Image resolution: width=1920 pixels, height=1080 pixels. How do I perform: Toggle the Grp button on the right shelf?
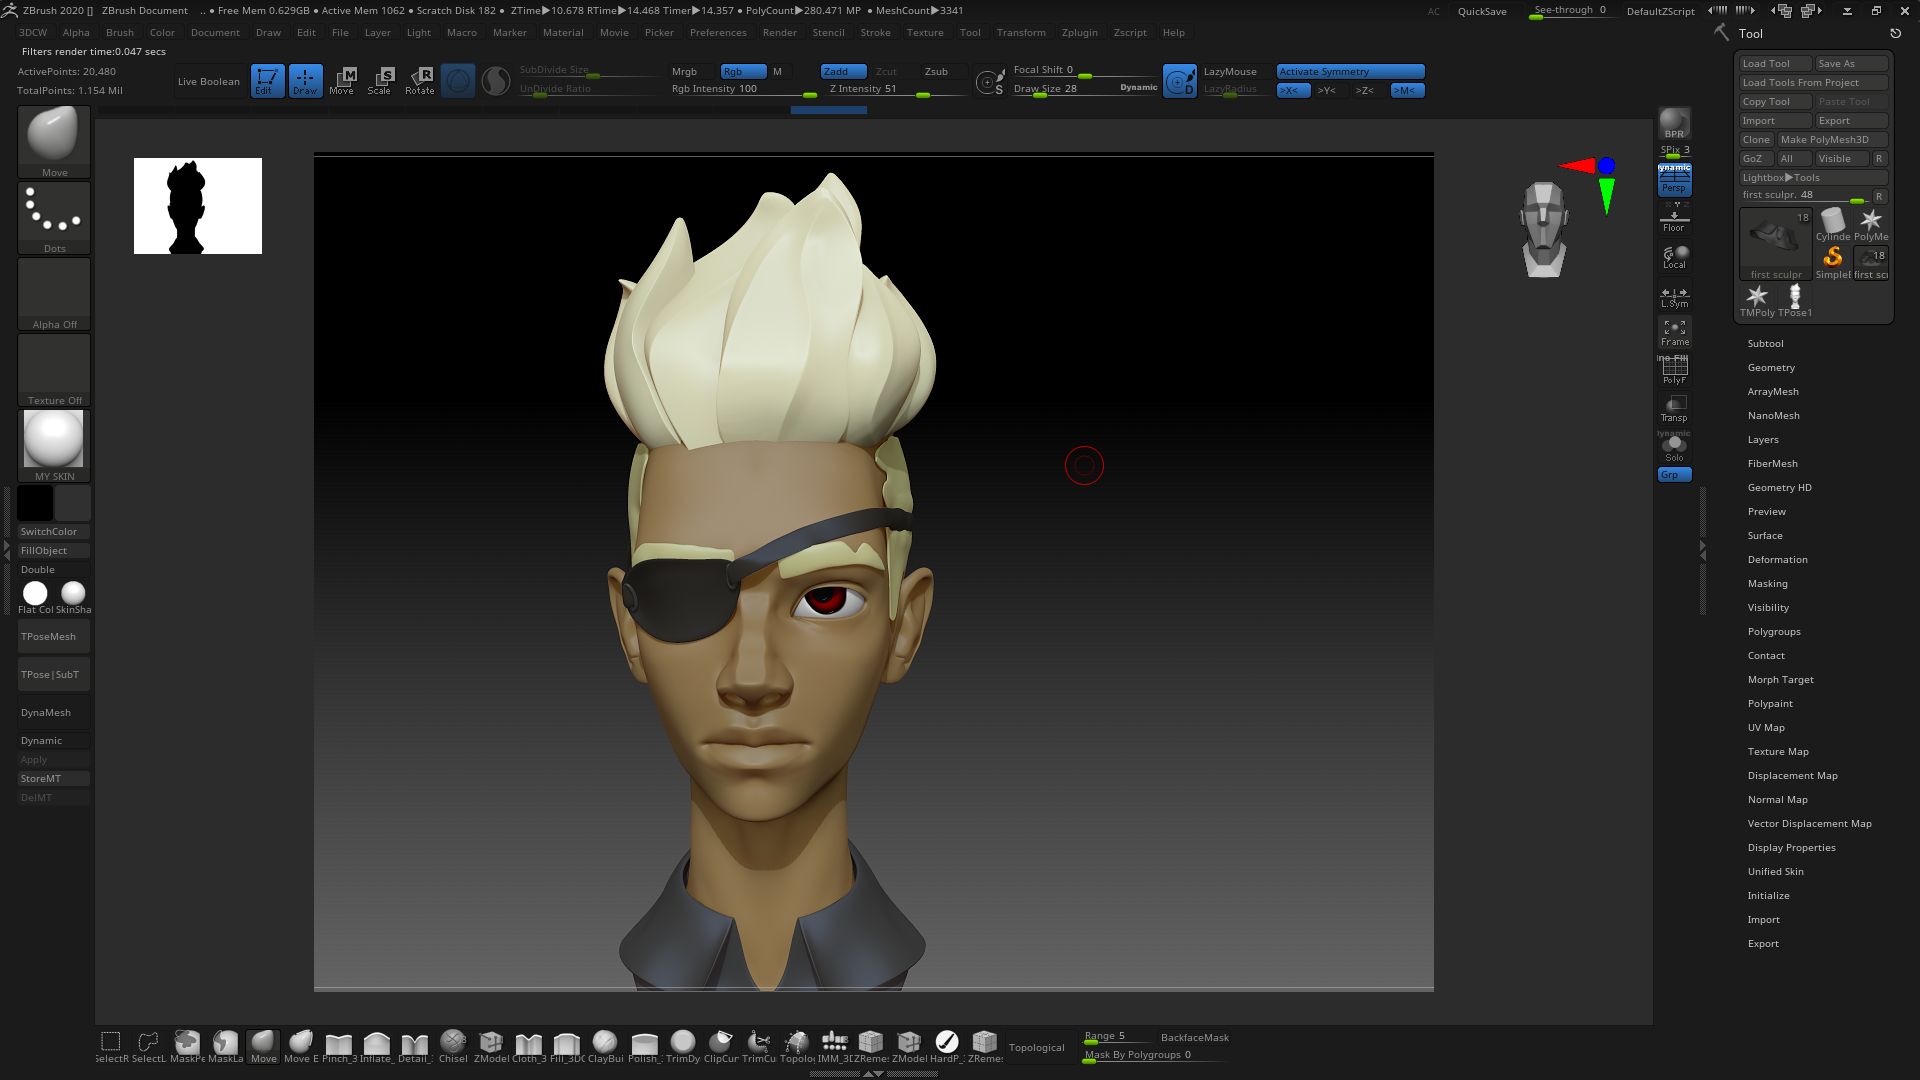click(1674, 474)
